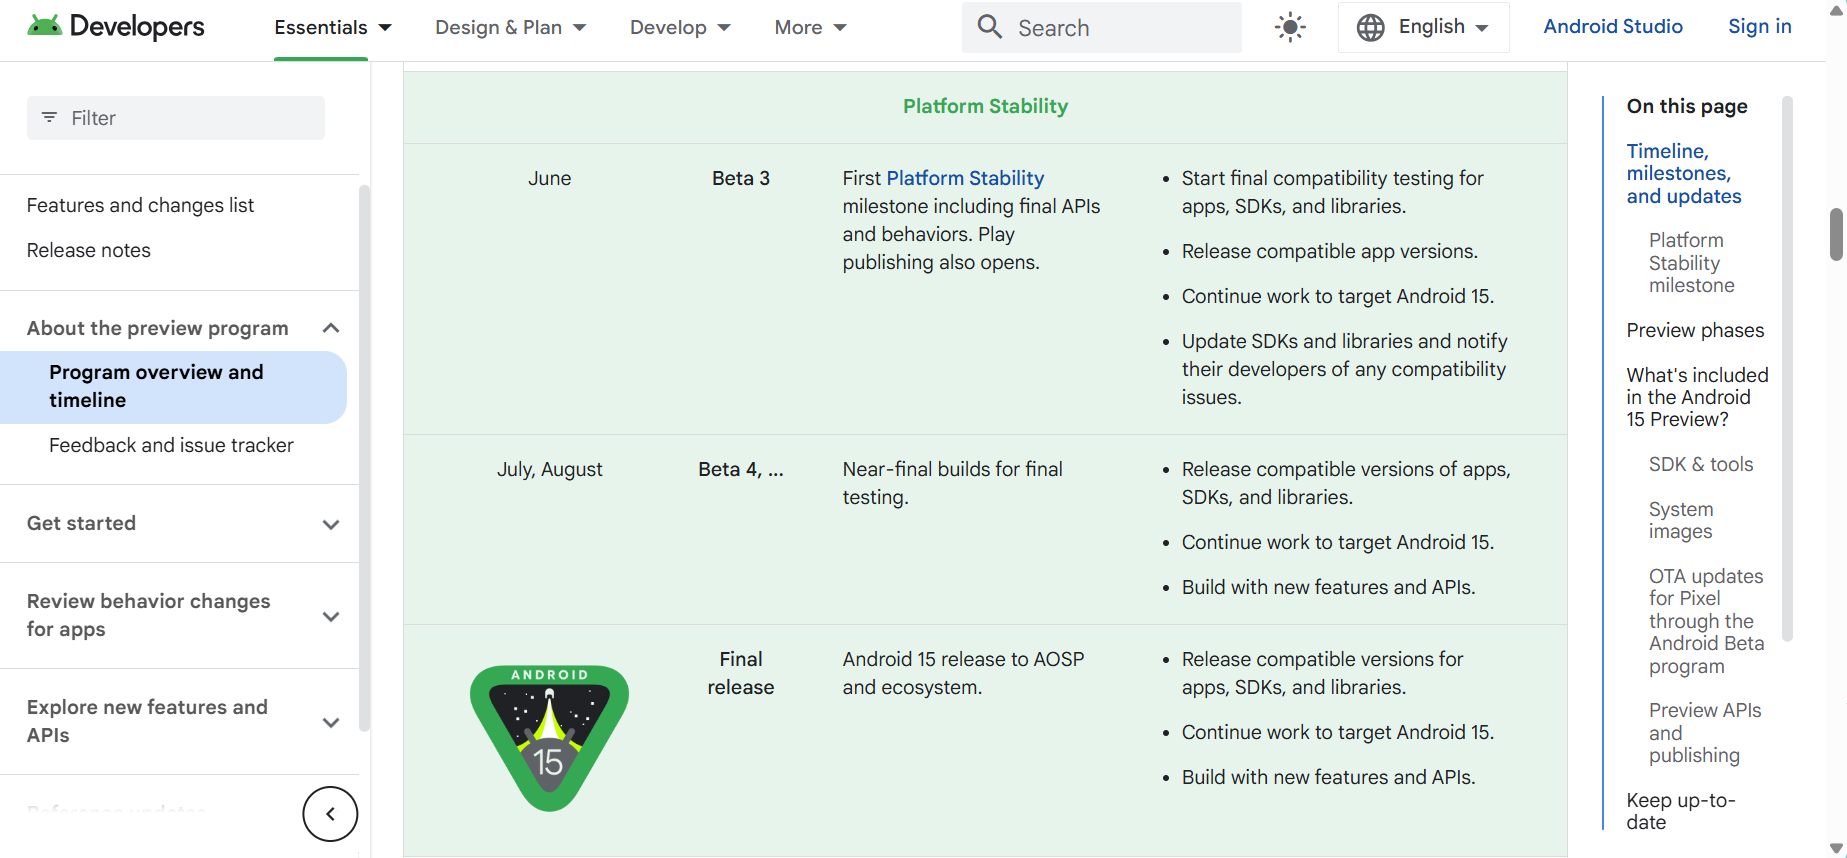Screen dimensions: 1847x858
Task: Toggle the light/dark theme icon
Action: pyautogui.click(x=1290, y=27)
